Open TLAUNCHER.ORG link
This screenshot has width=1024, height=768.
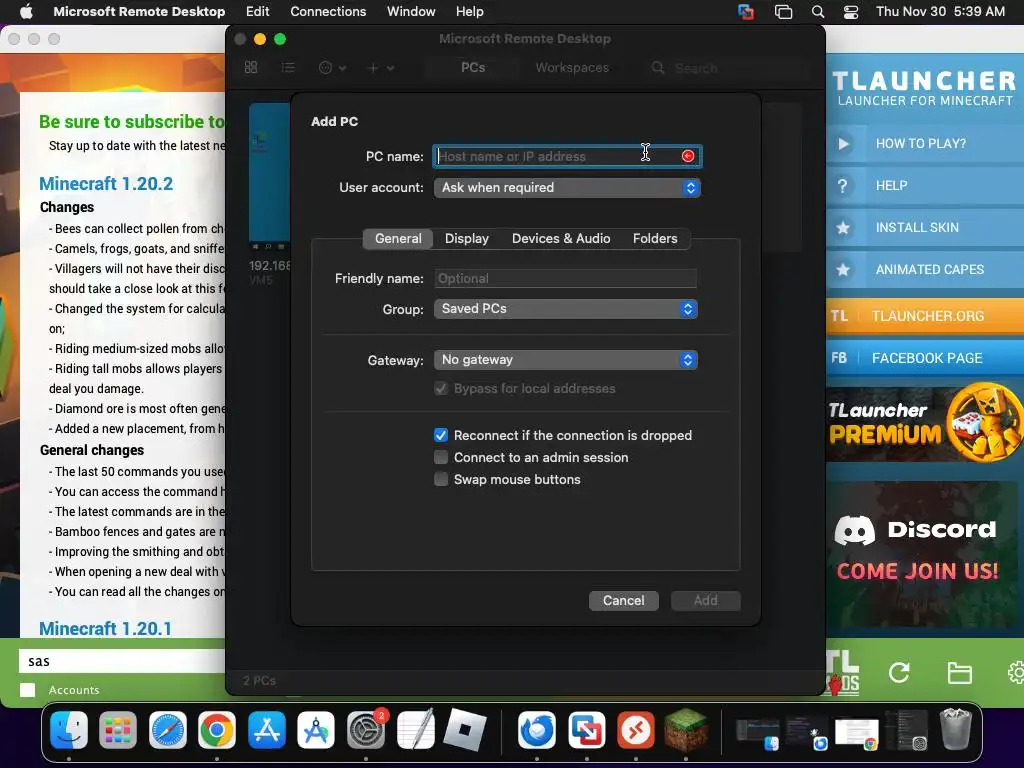click(925, 316)
